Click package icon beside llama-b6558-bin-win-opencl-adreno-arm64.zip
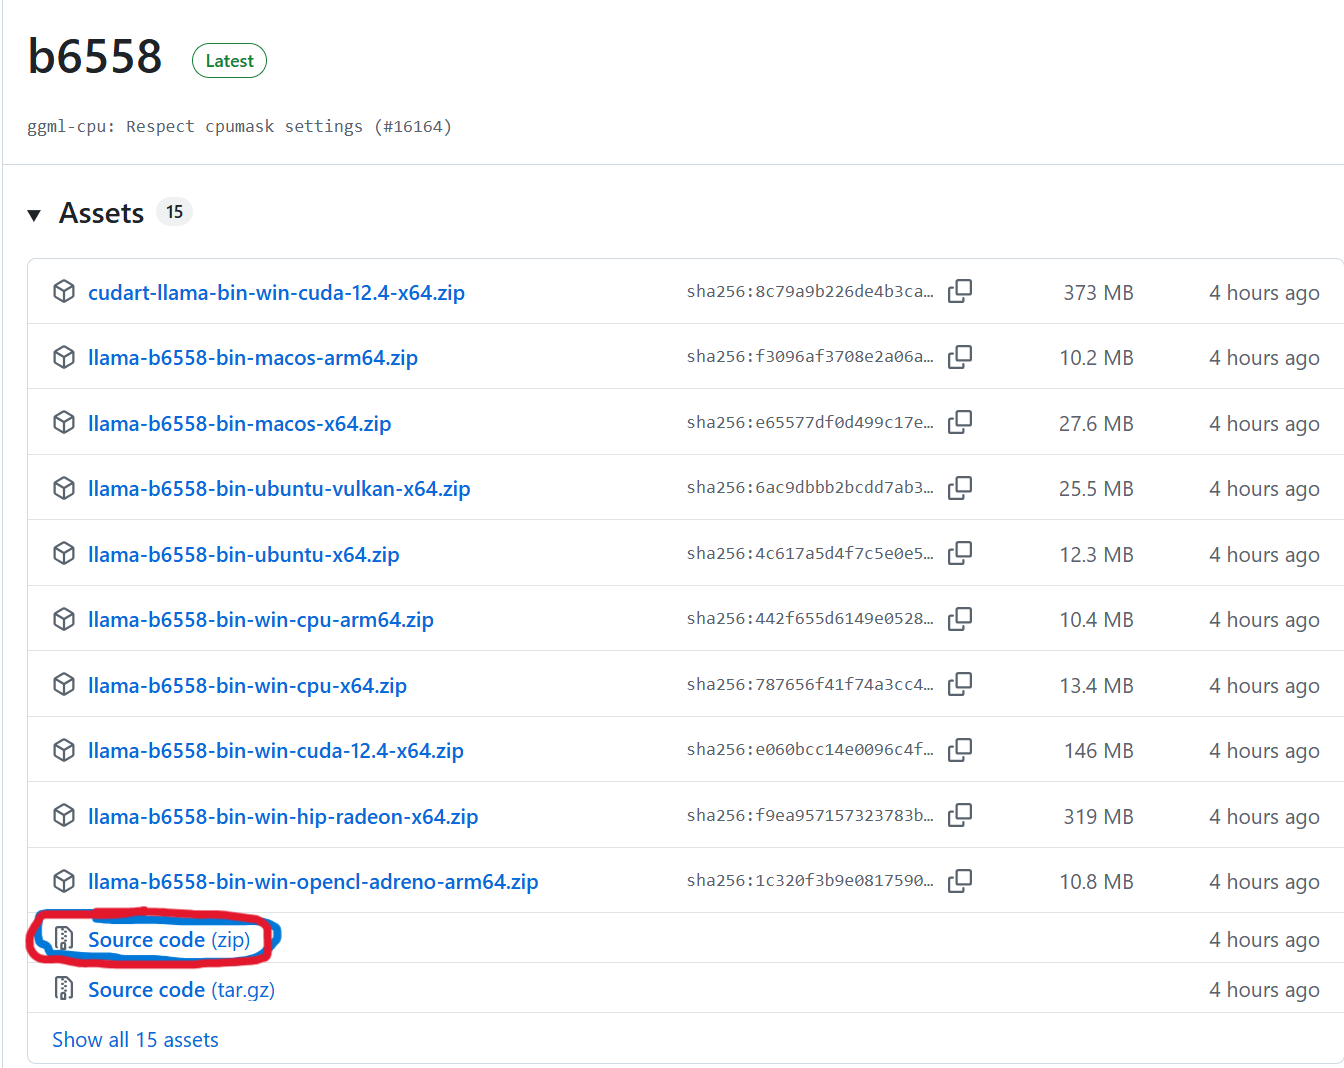The image size is (1344, 1068). 64,881
